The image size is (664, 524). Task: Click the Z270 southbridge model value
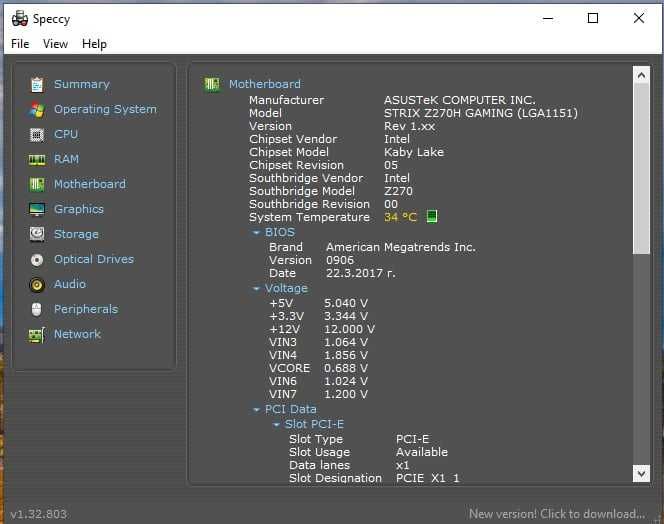click(x=398, y=191)
